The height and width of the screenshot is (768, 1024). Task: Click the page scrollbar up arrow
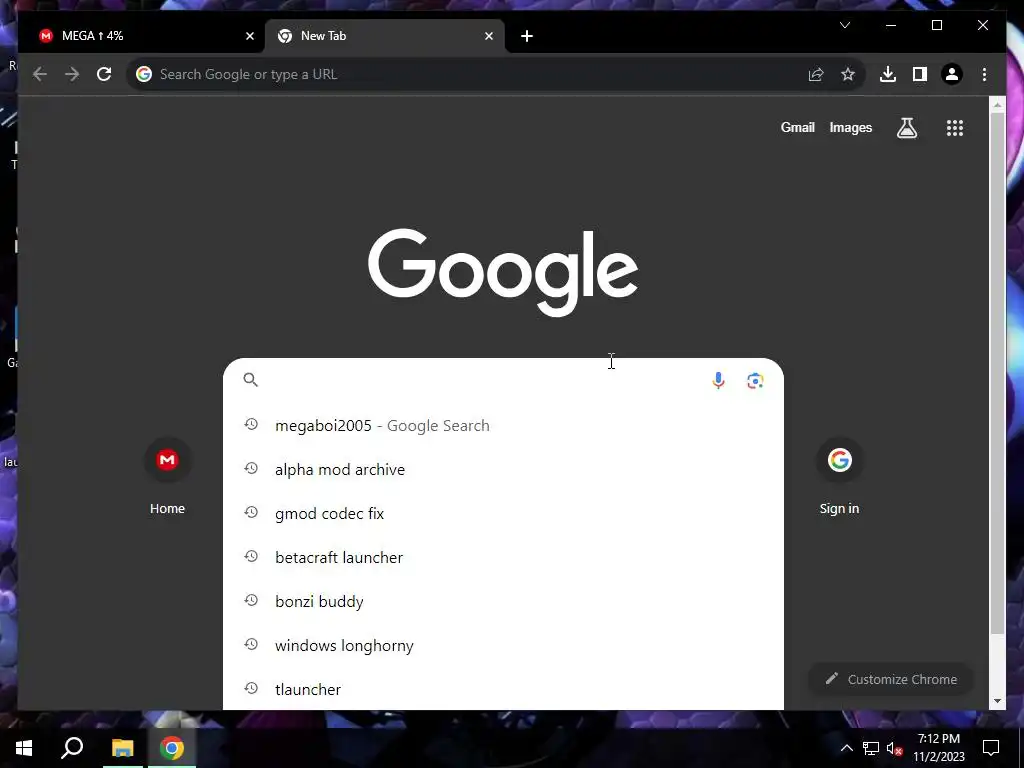pyautogui.click(x=997, y=104)
